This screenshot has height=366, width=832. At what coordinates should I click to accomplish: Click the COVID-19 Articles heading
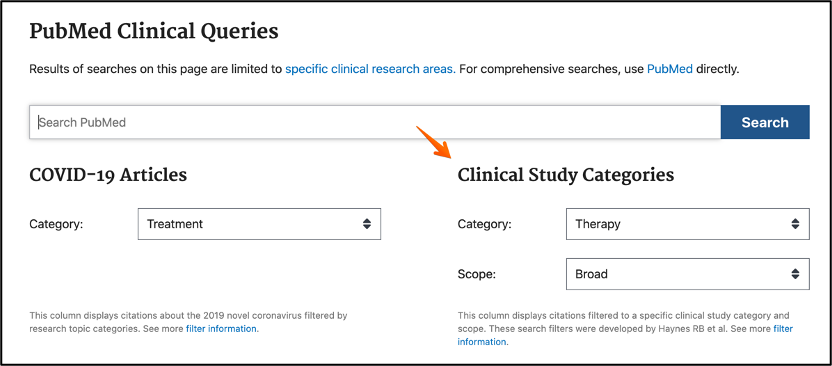tap(108, 175)
